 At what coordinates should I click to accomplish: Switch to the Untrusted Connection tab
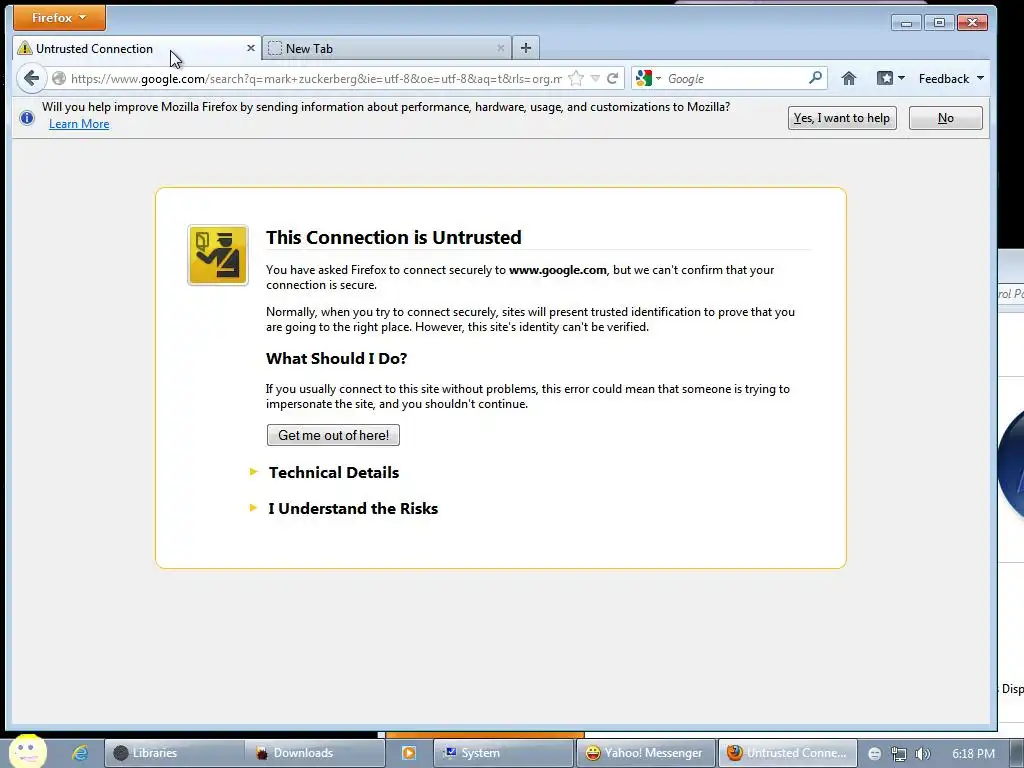[x=136, y=48]
